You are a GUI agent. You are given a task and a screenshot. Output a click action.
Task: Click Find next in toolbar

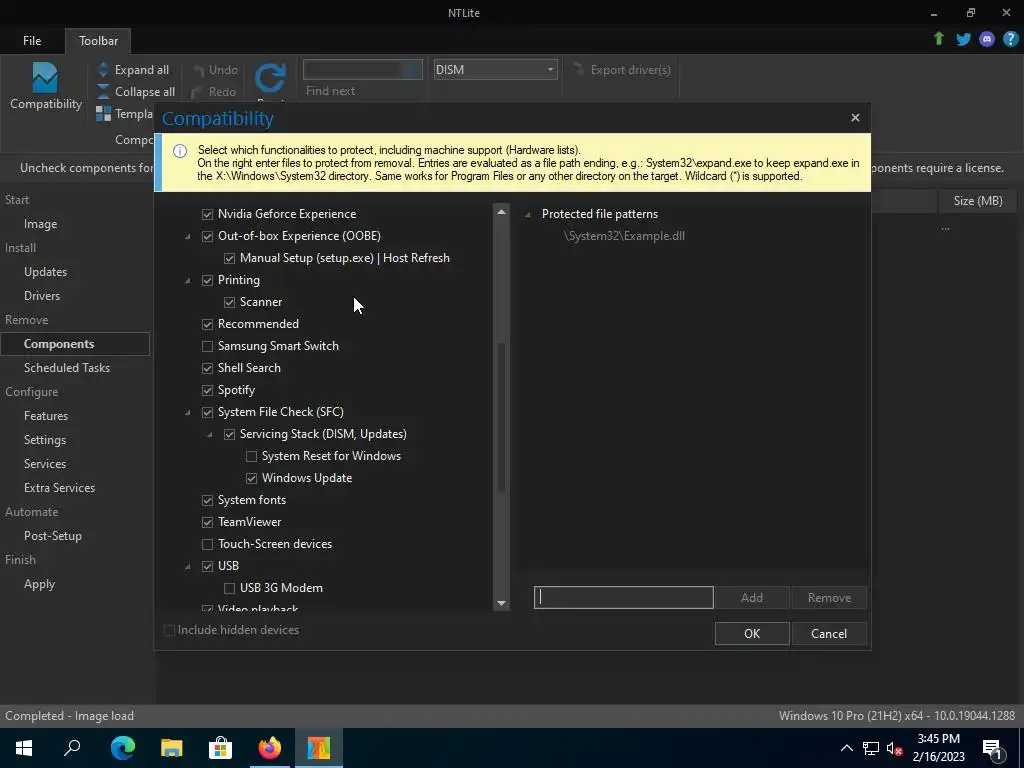[x=330, y=91]
